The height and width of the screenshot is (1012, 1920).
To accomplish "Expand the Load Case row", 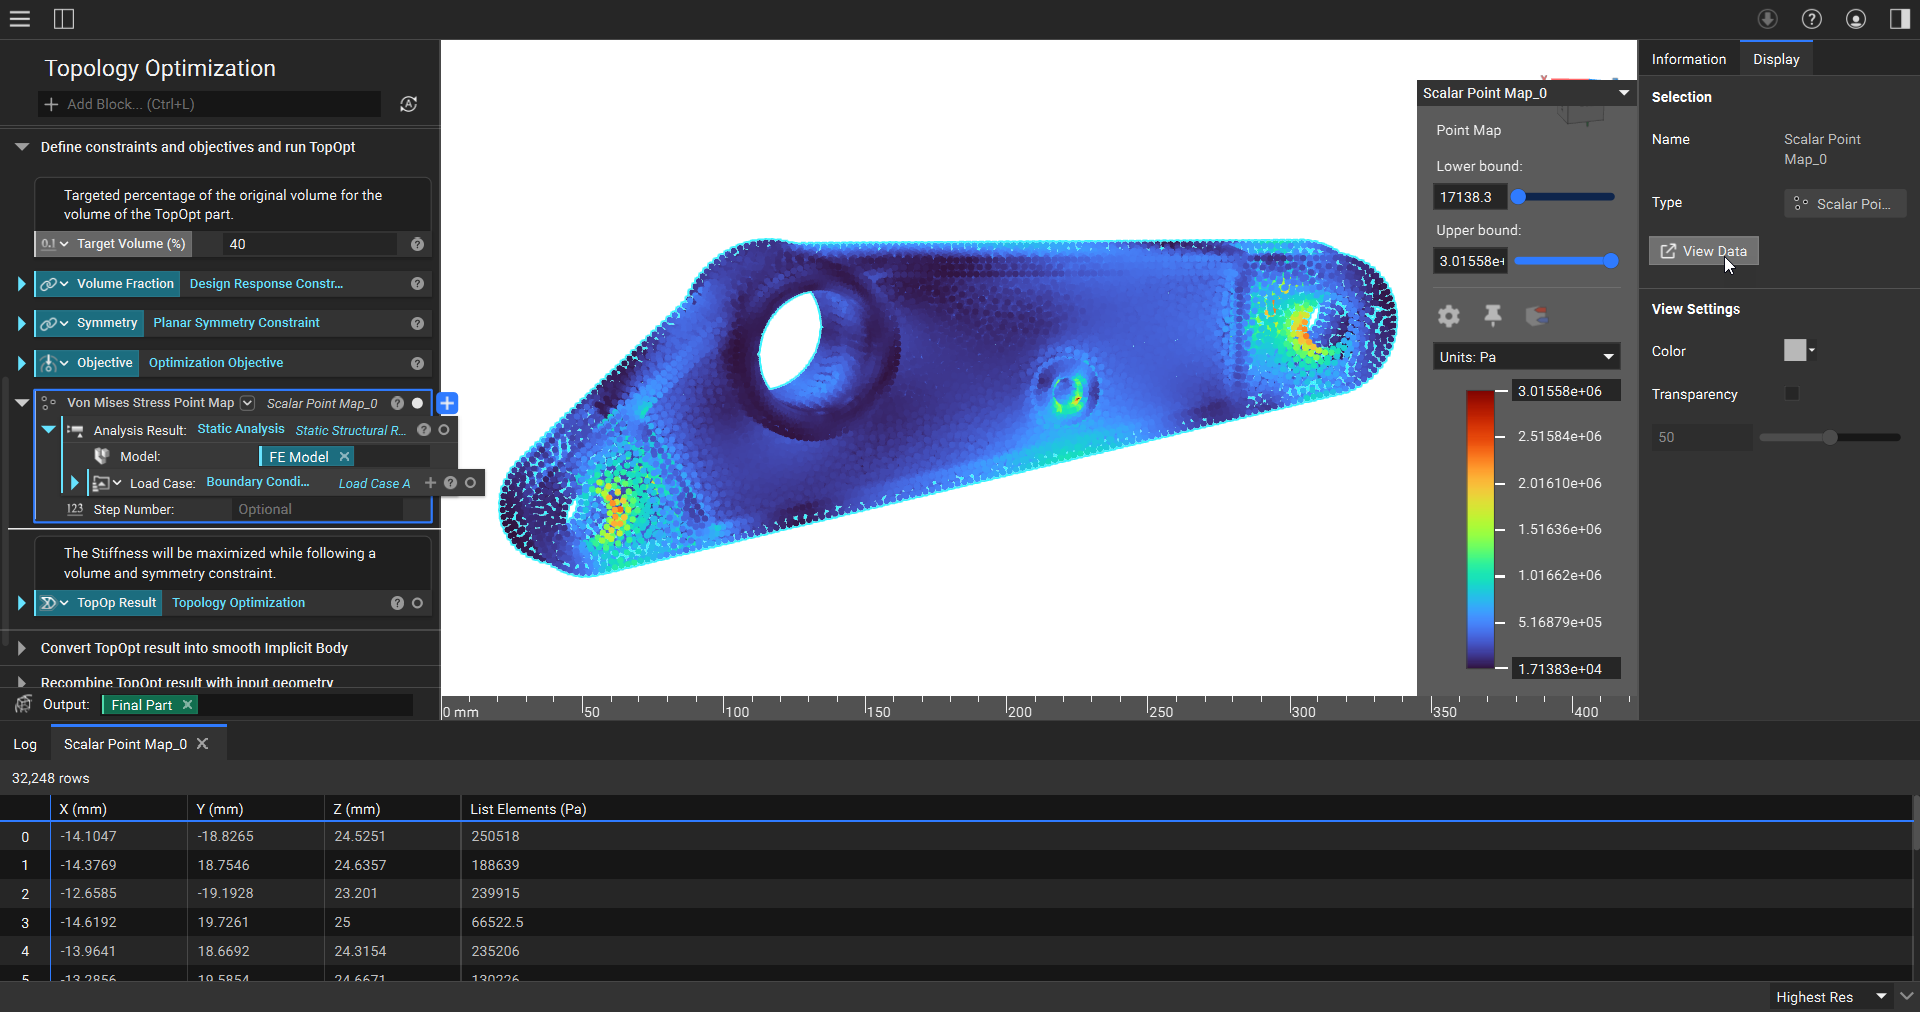I will tap(74, 483).
